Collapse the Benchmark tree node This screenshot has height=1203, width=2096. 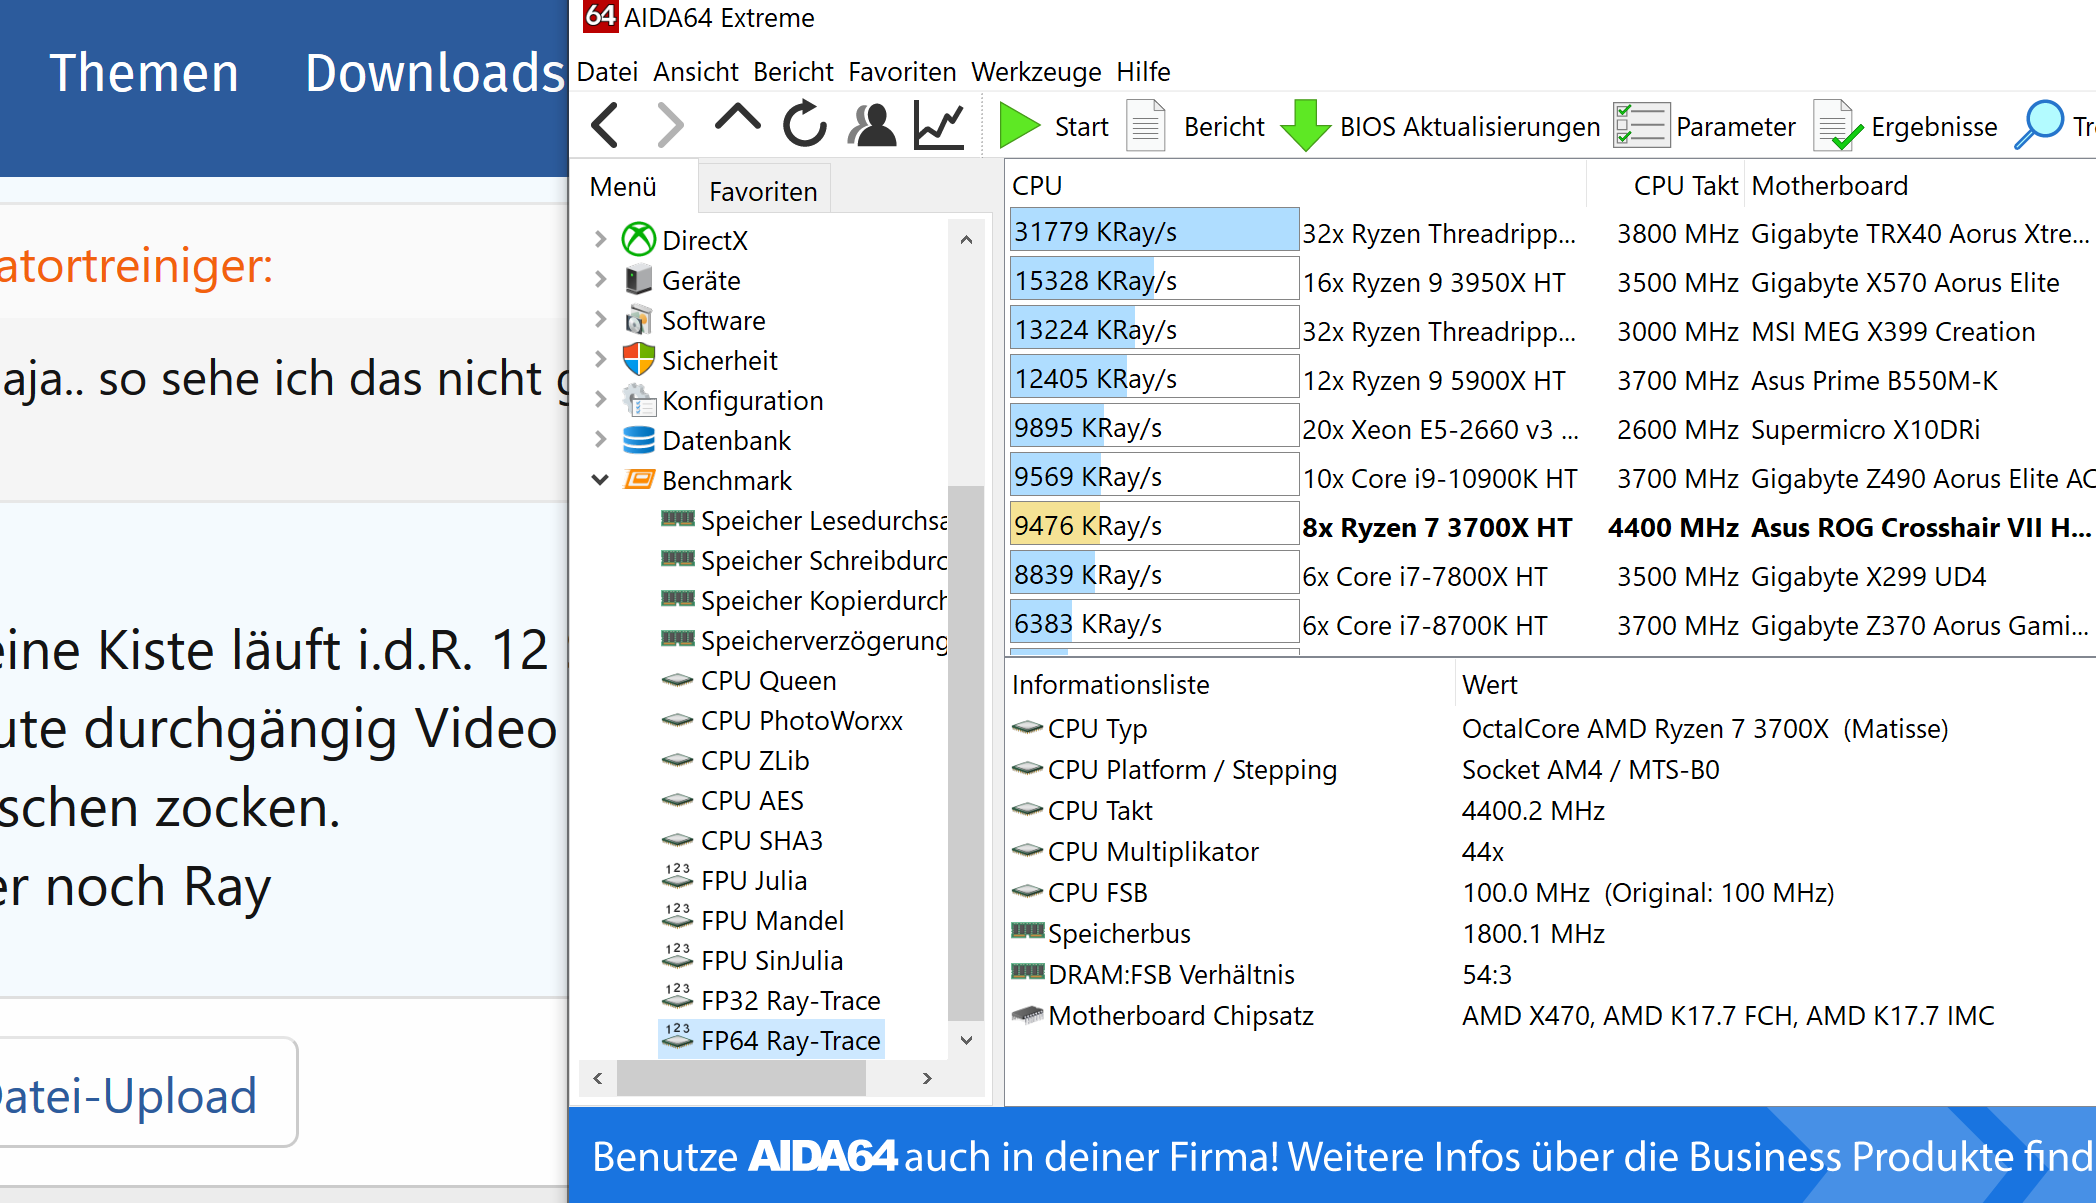[600, 480]
